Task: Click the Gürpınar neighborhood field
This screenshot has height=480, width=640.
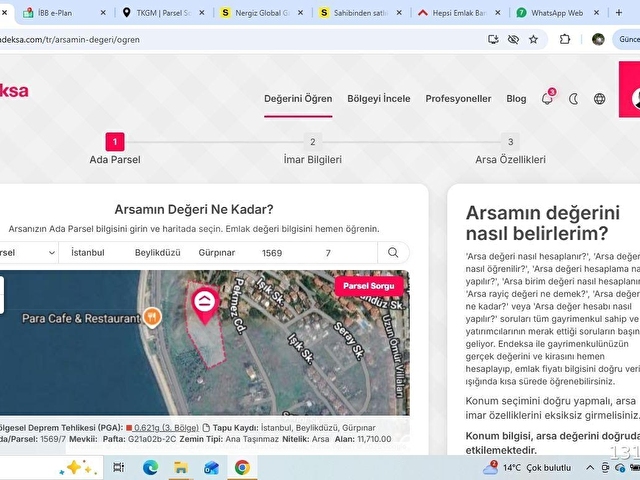Action: 217,253
